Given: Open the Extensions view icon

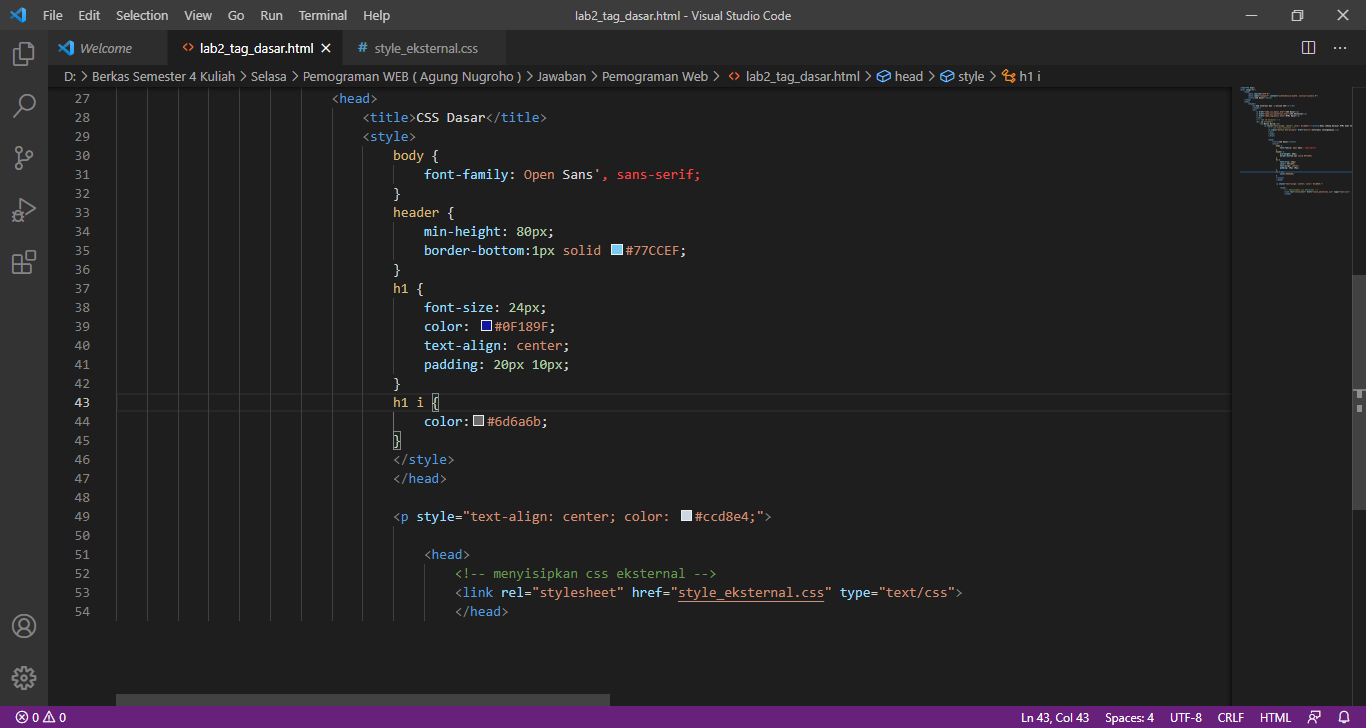Looking at the screenshot, I should pos(24,262).
